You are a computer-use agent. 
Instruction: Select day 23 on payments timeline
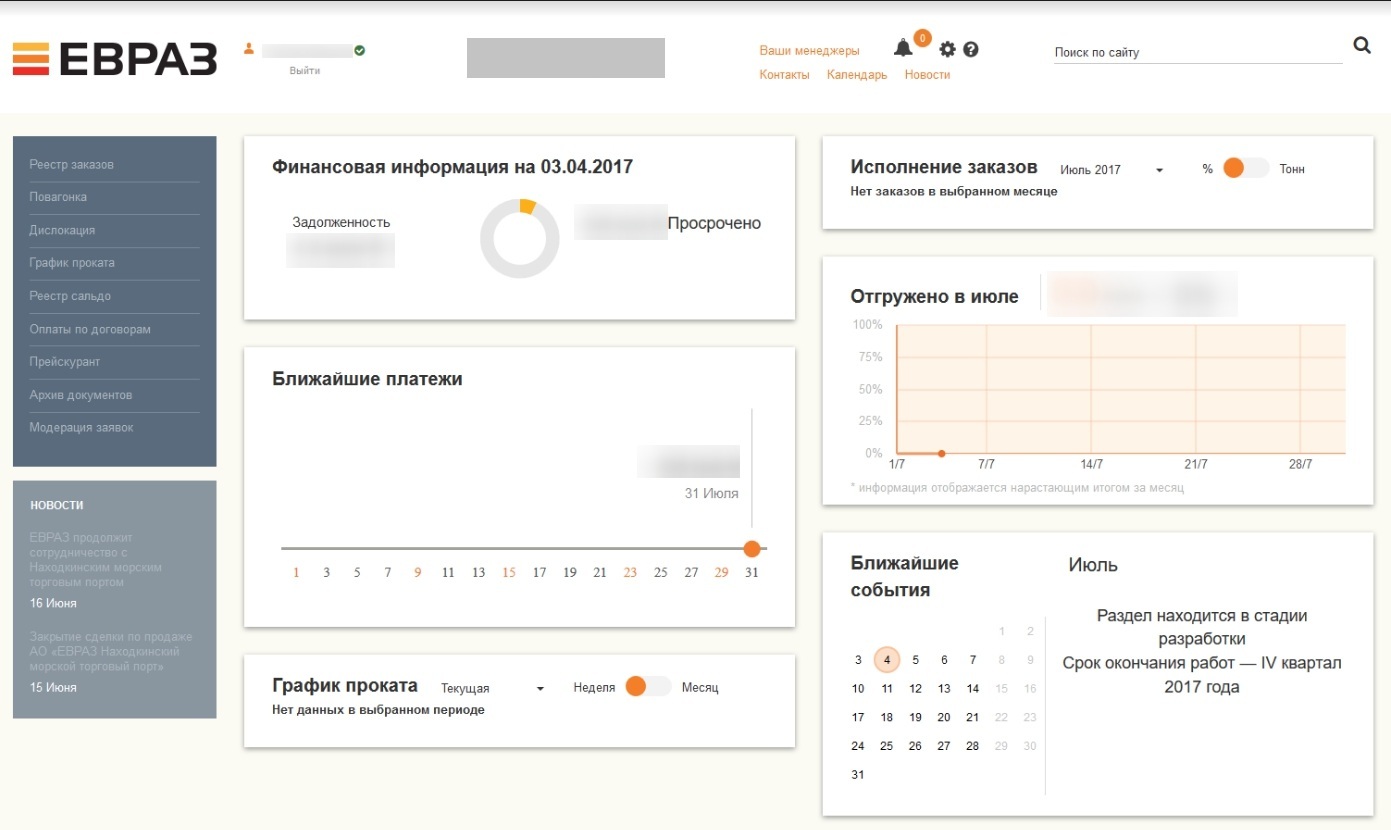(x=630, y=573)
